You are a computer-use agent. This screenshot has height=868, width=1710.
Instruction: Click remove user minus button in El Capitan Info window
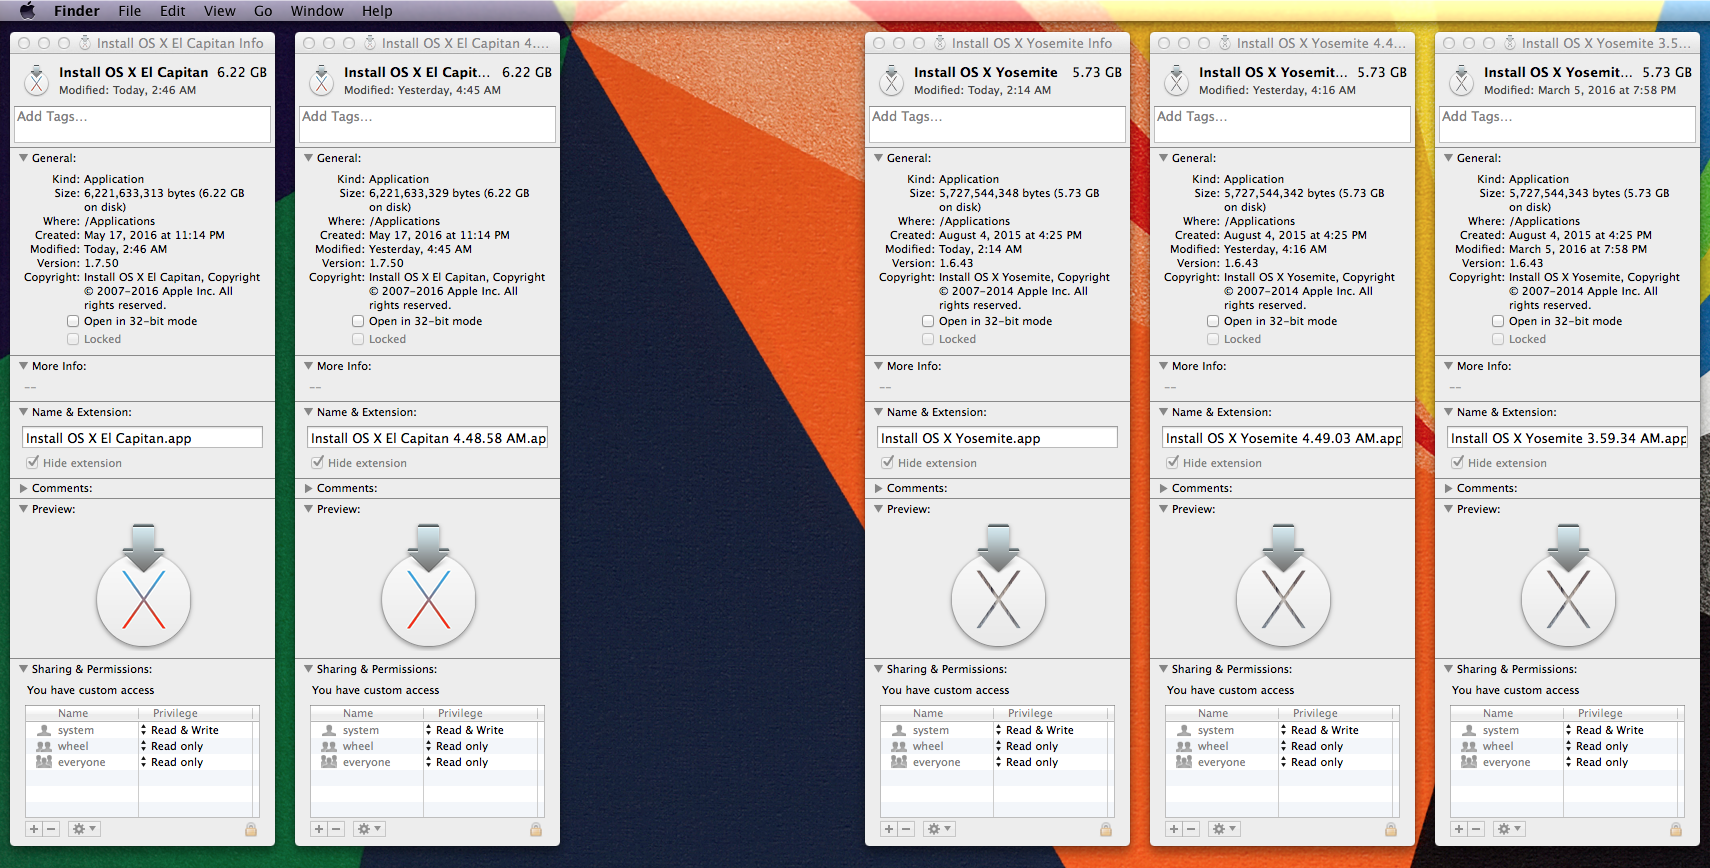(51, 829)
